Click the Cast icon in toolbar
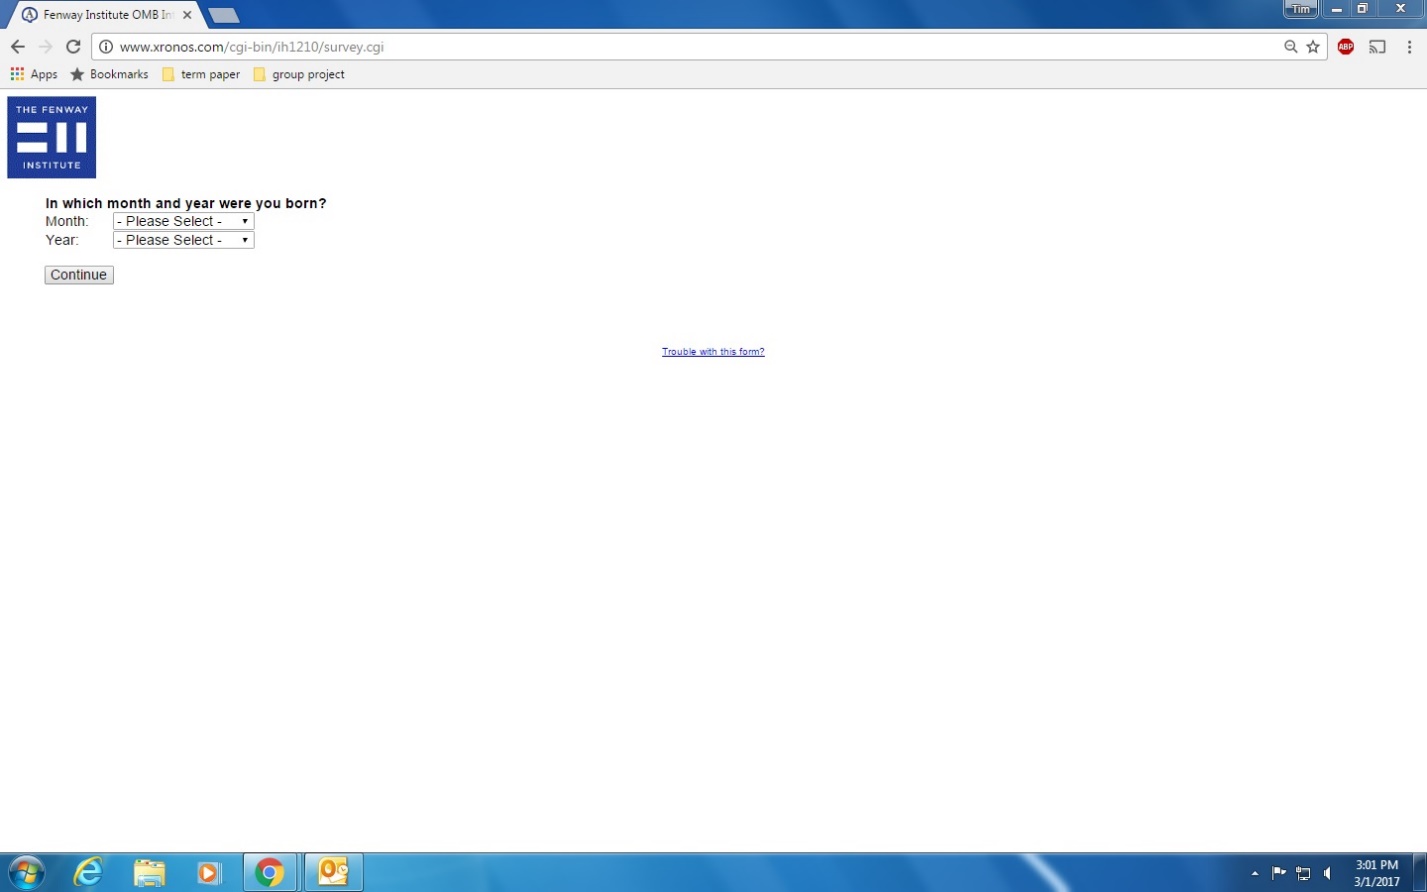Screen dimensions: 1427x892 (1377, 47)
